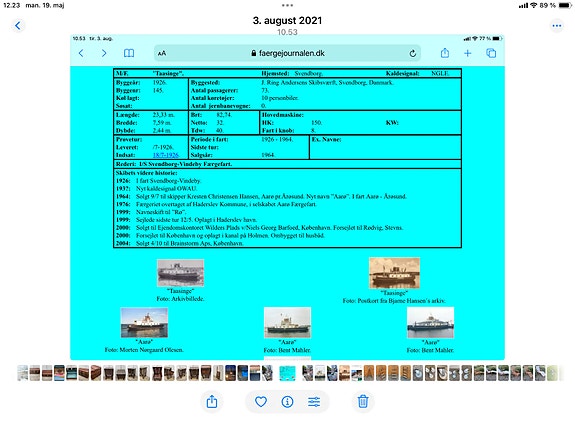Tap the blue back chevron at top left
The image size is (575, 431).
tap(18, 26)
